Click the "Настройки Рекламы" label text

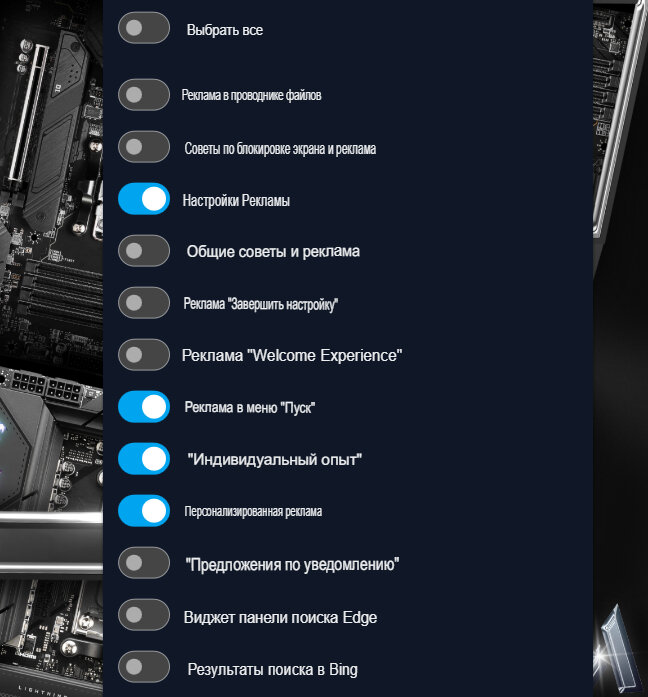(236, 200)
